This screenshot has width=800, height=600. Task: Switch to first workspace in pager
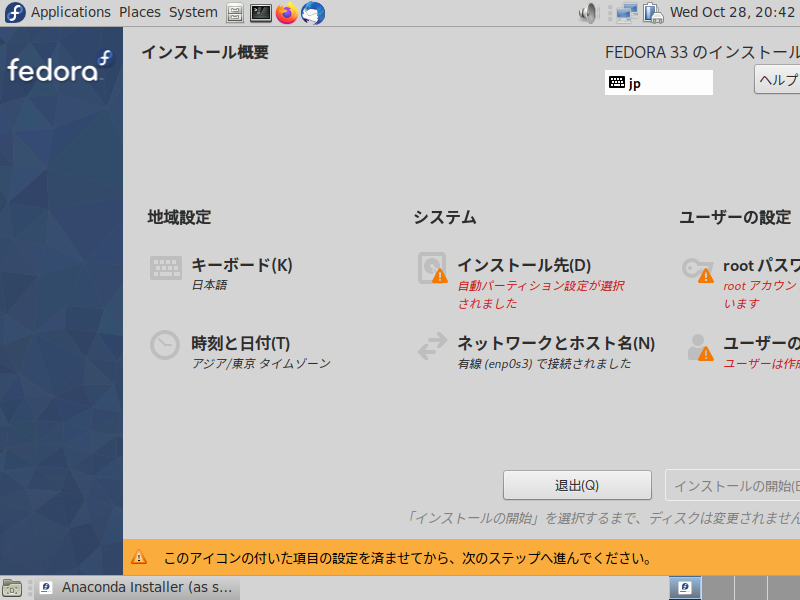pyautogui.click(x=685, y=588)
